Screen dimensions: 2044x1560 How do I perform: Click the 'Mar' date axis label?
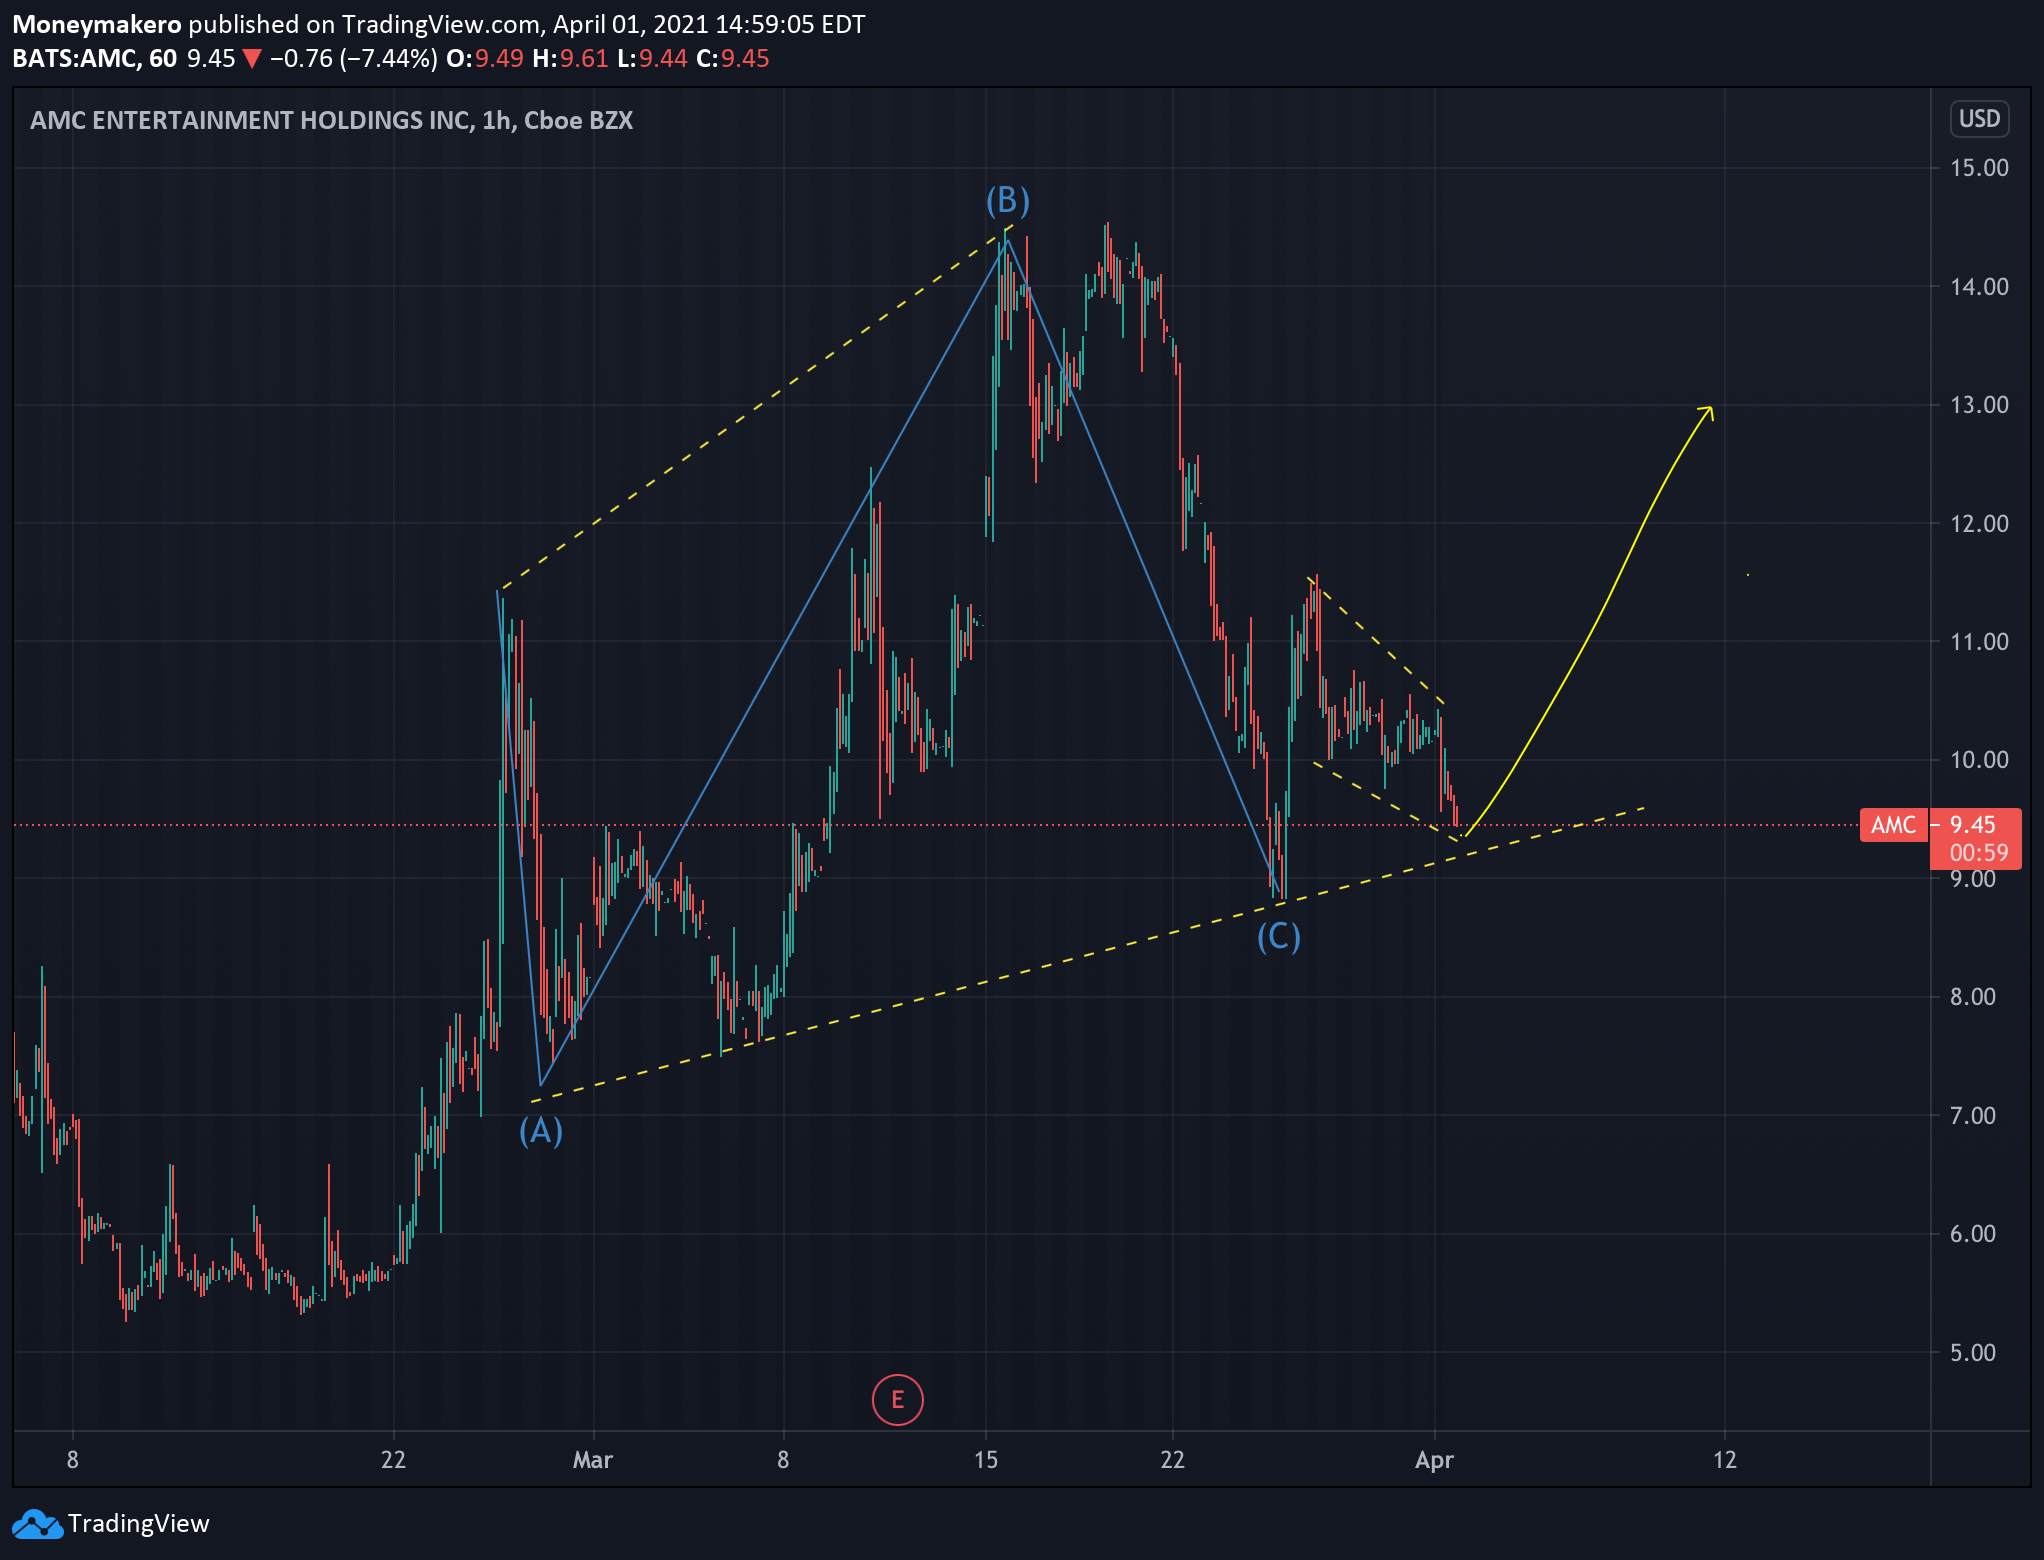click(x=592, y=1460)
